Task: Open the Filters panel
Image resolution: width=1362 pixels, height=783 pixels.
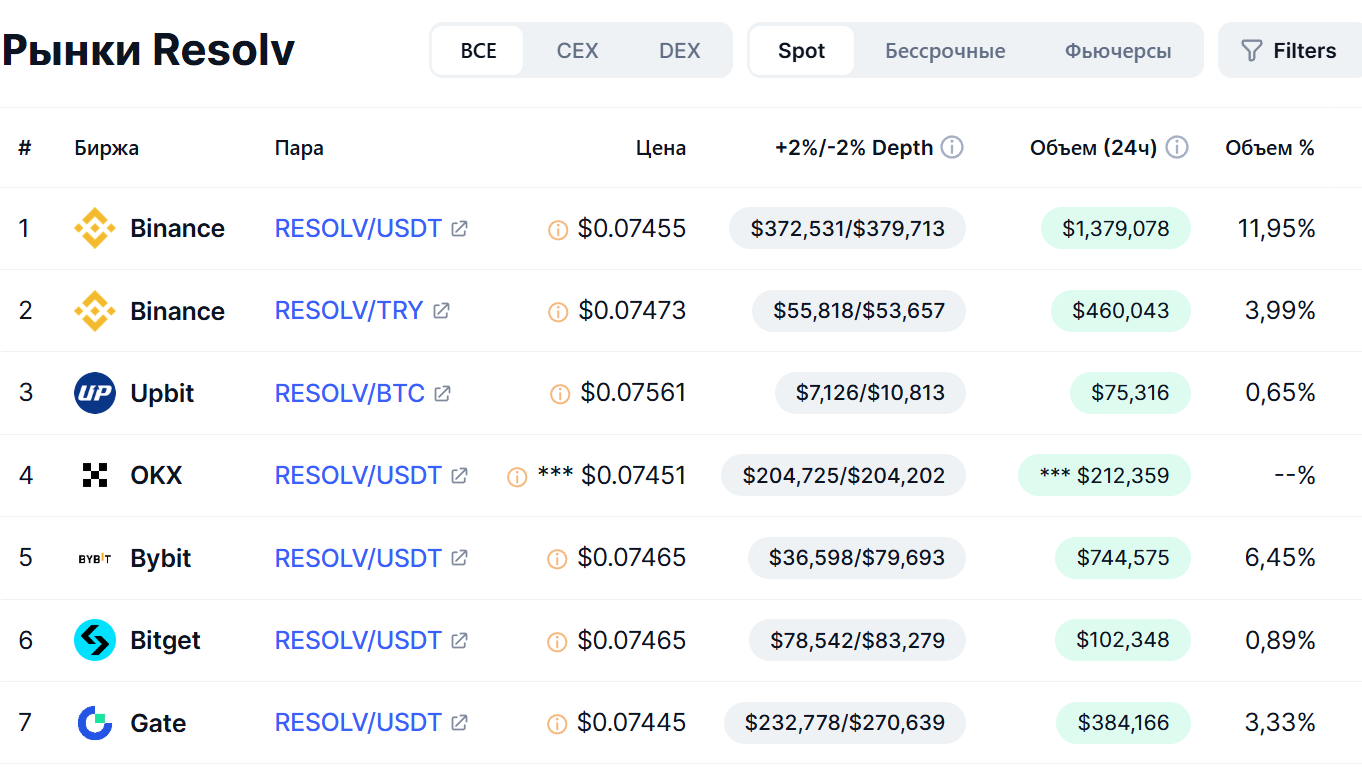Action: point(1288,51)
